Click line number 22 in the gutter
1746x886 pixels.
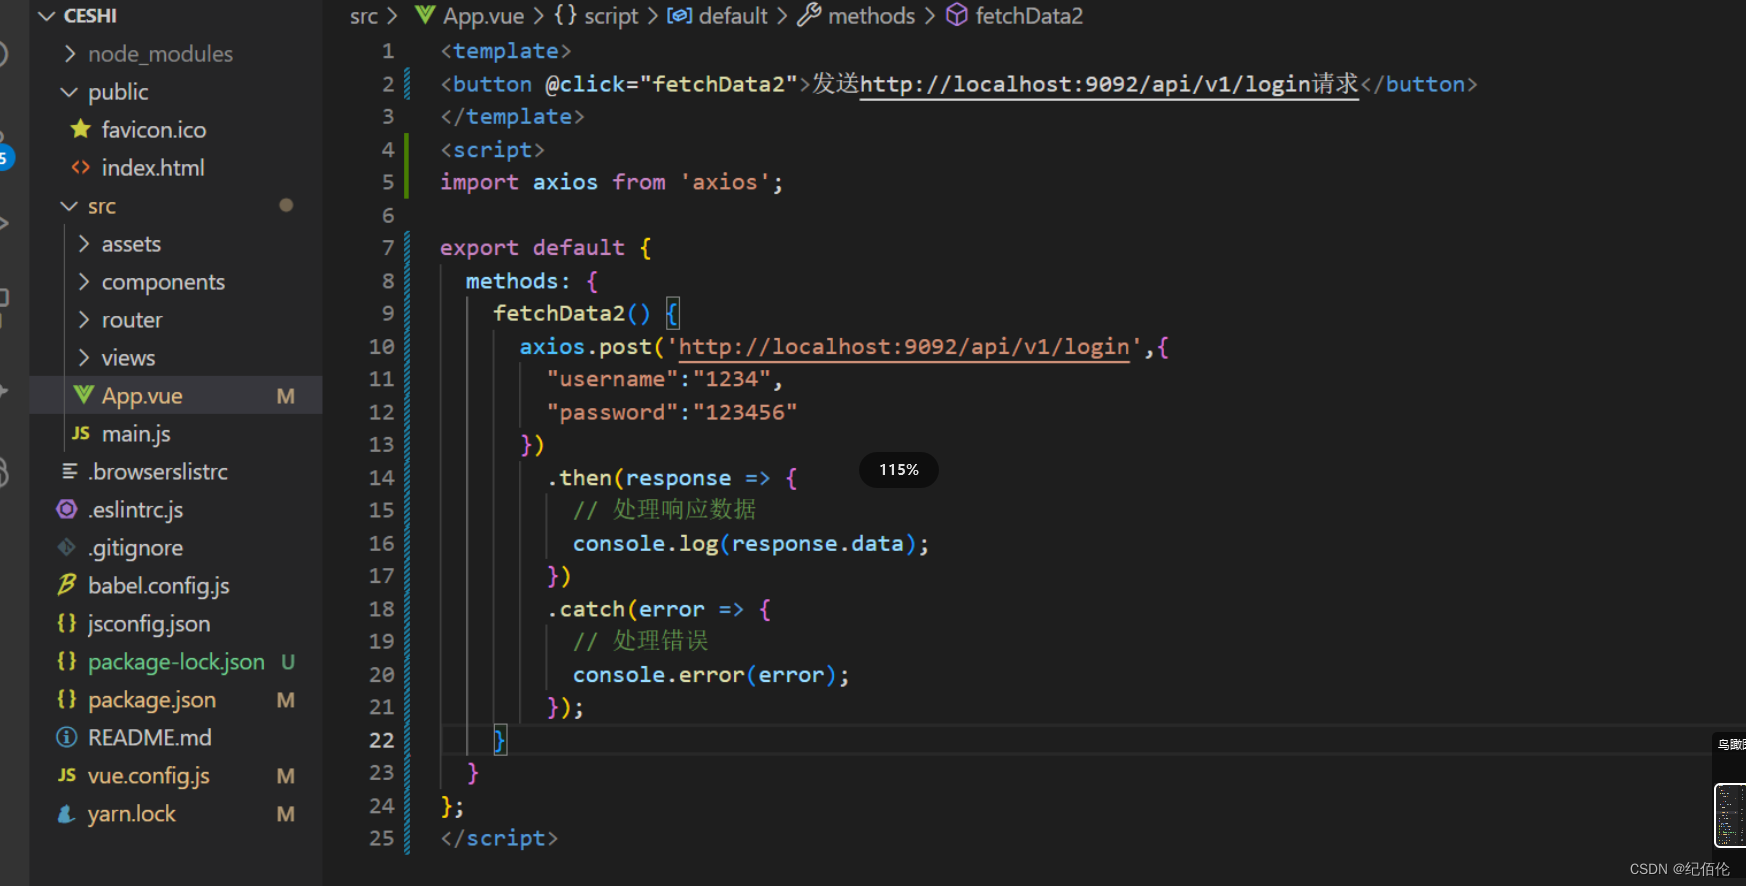(x=382, y=740)
